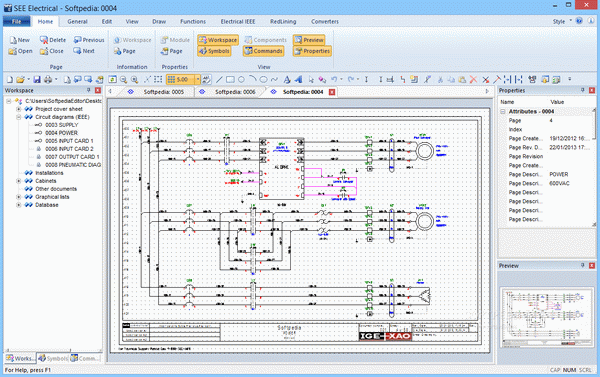The image size is (600, 377).
Task: Select the line drawing tool
Action: (219, 80)
